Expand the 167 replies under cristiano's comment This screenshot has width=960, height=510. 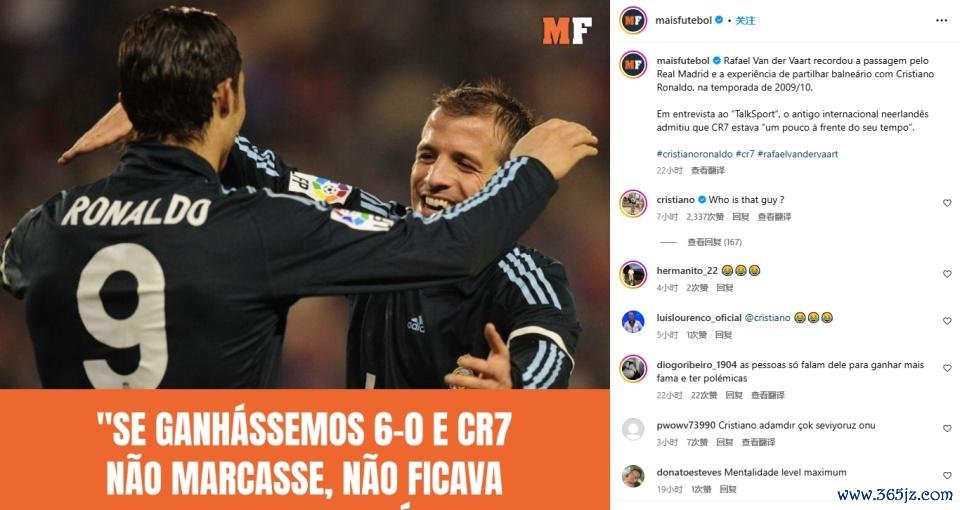point(714,242)
